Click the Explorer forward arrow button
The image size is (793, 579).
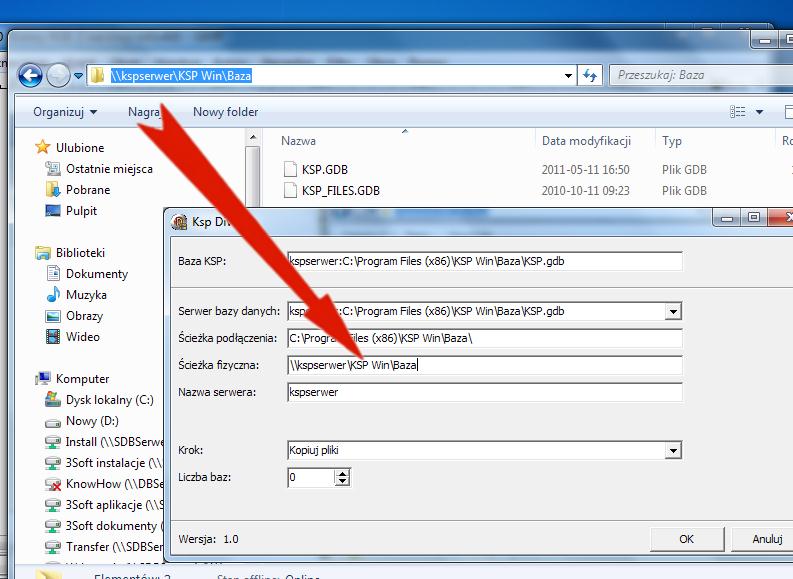(58, 76)
